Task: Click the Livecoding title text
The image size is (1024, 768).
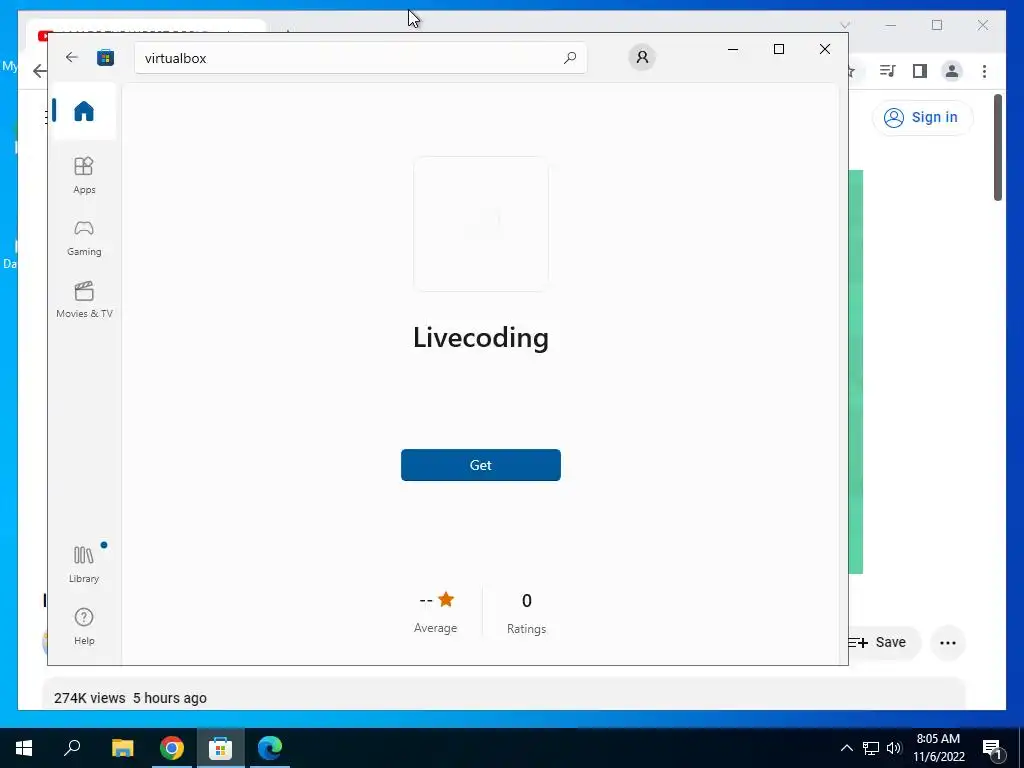Action: [481, 337]
